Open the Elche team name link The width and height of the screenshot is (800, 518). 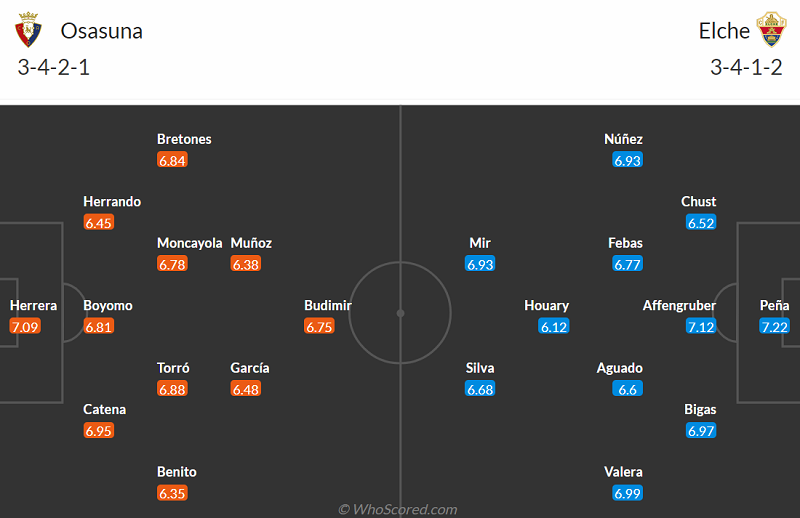click(724, 31)
